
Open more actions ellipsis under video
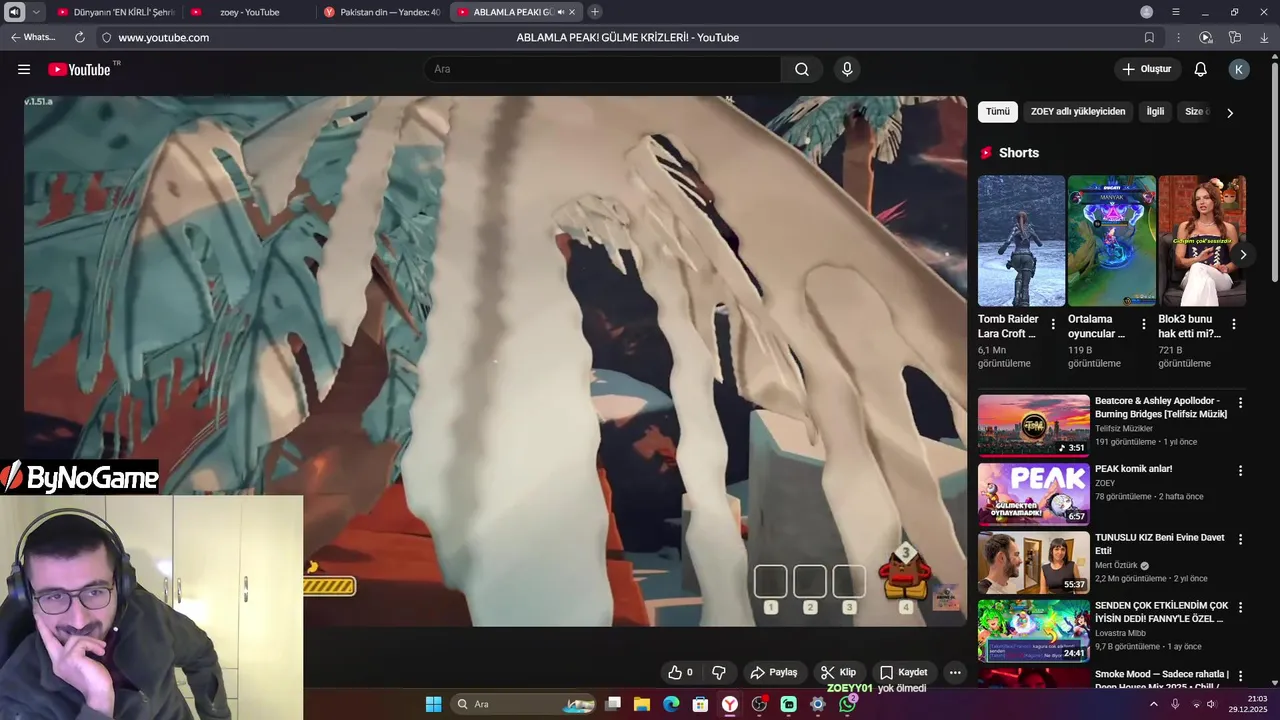(955, 672)
